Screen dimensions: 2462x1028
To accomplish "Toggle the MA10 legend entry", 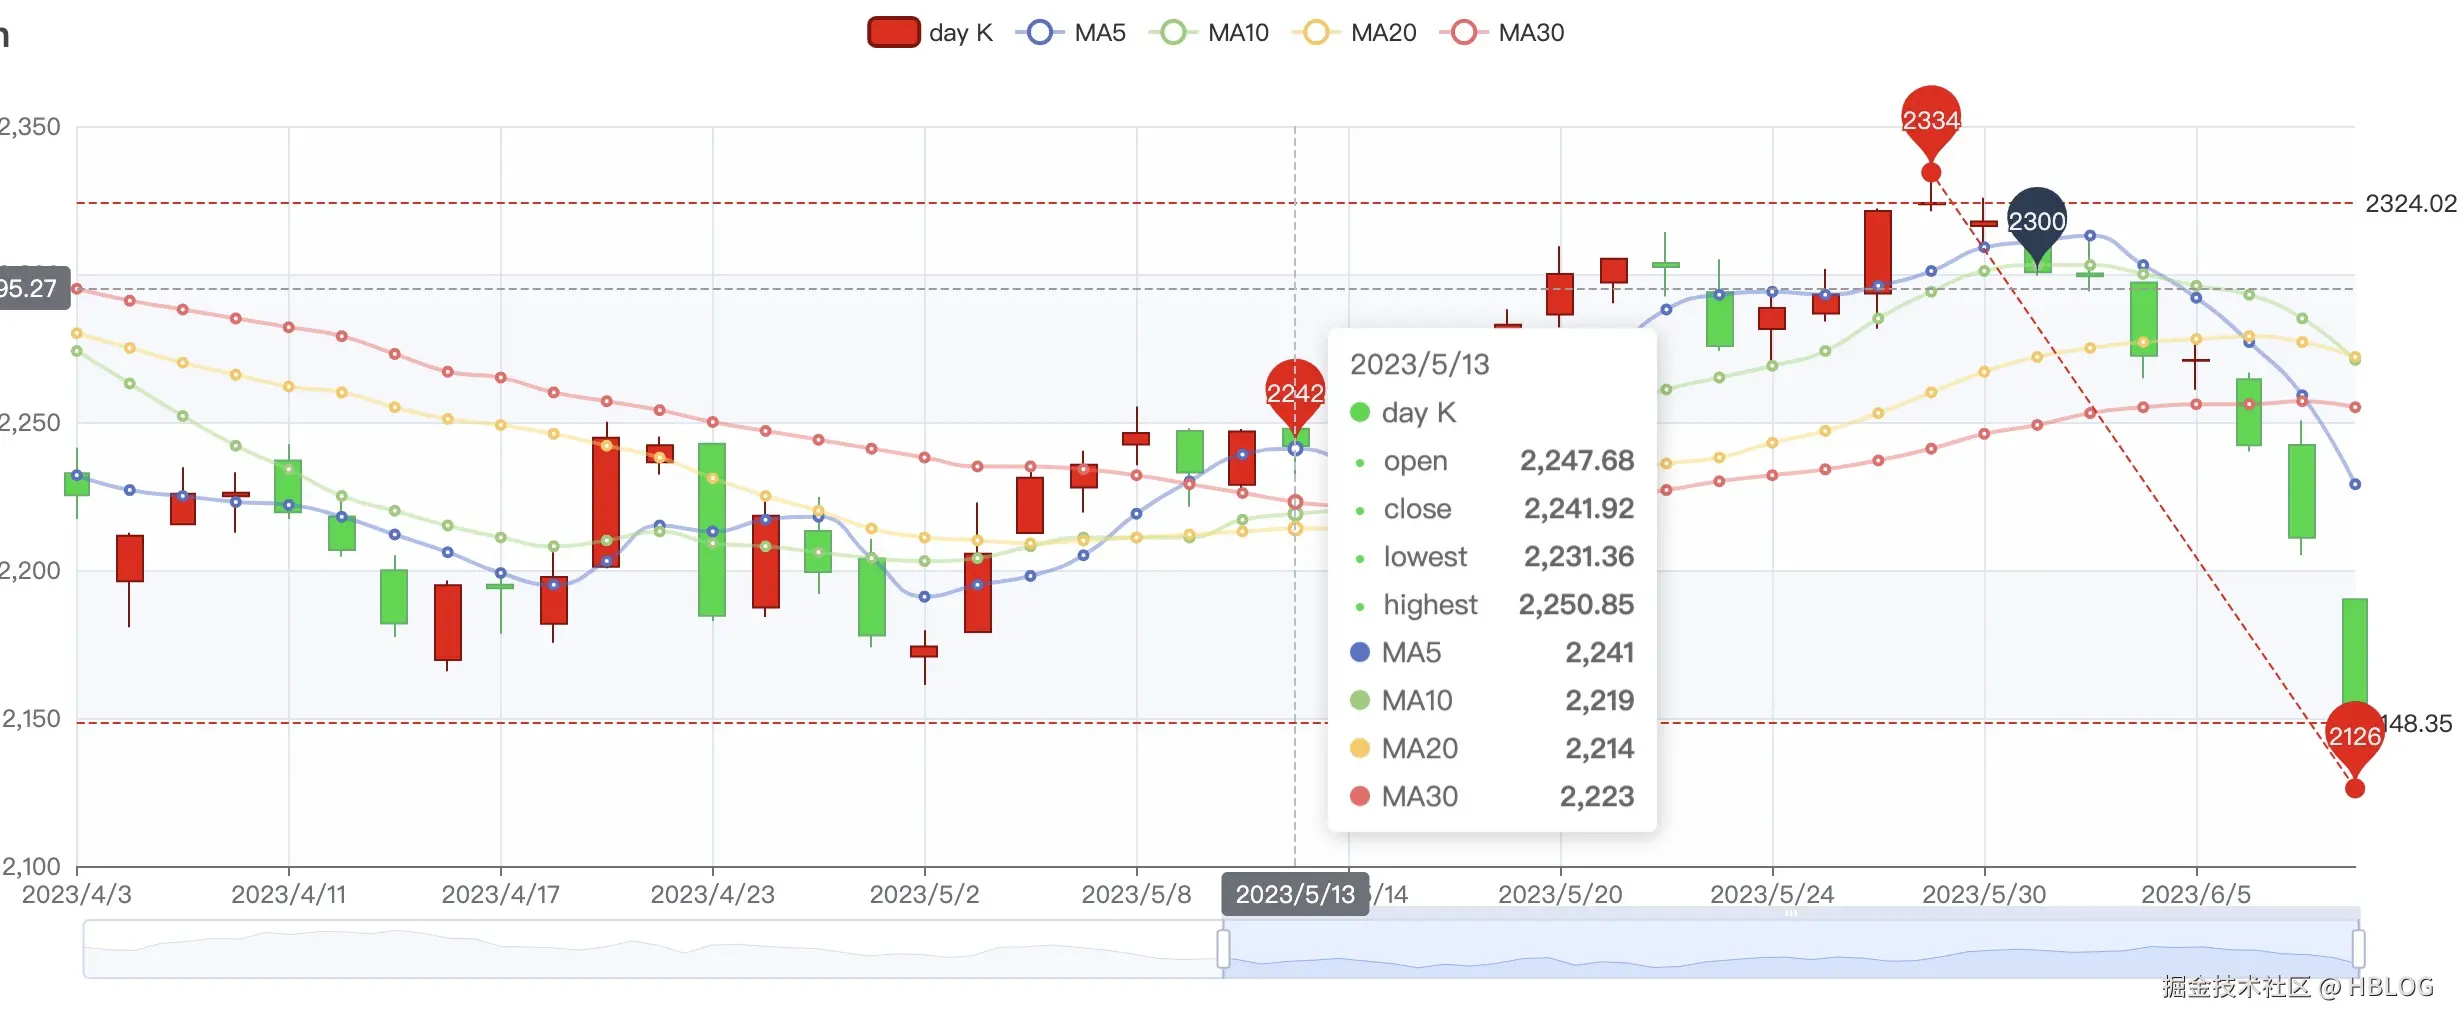I will click(1209, 33).
